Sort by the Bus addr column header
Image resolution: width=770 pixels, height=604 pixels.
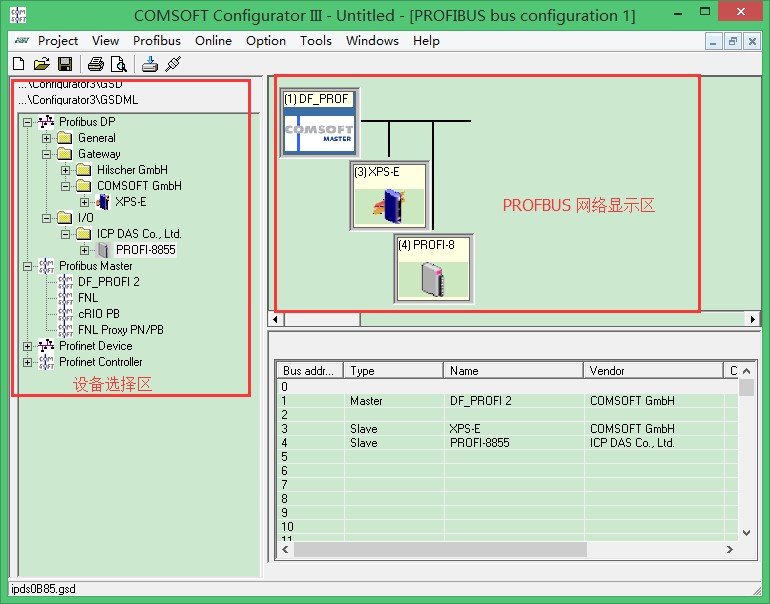point(310,371)
